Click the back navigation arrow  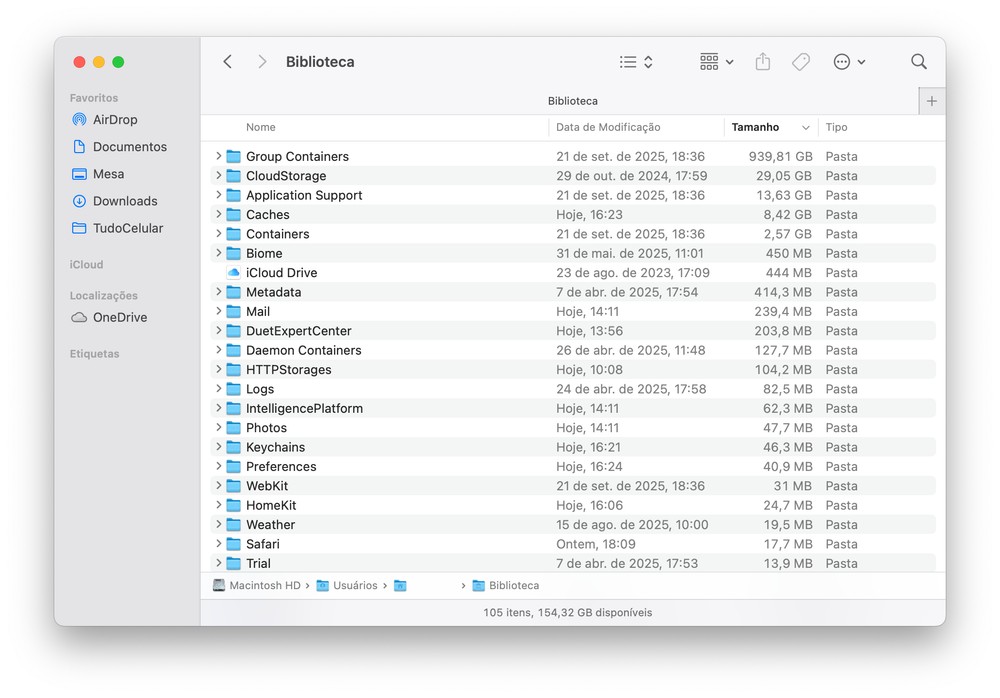[x=228, y=62]
